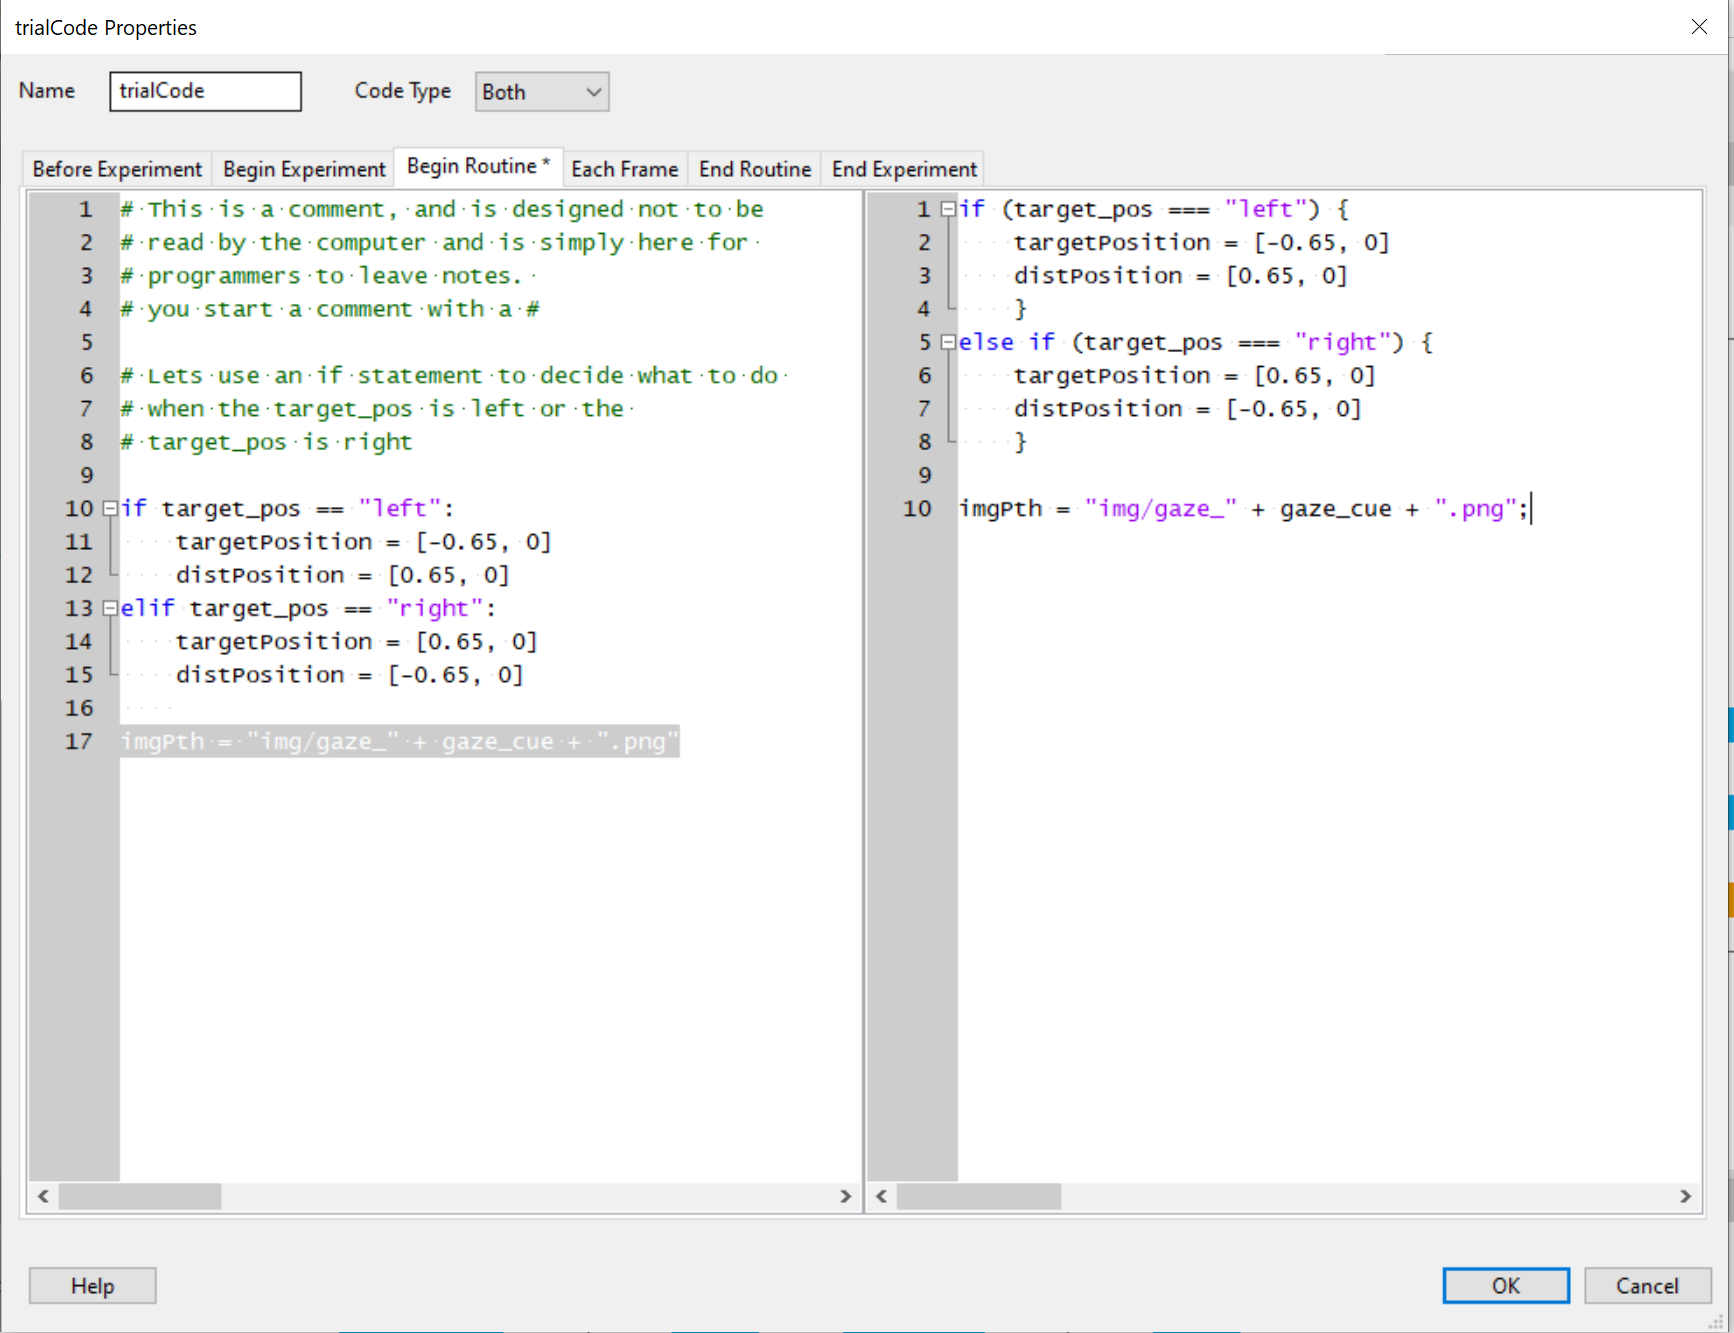Open the Each Frame tab
Screen dimensions: 1734x1333
tap(624, 169)
